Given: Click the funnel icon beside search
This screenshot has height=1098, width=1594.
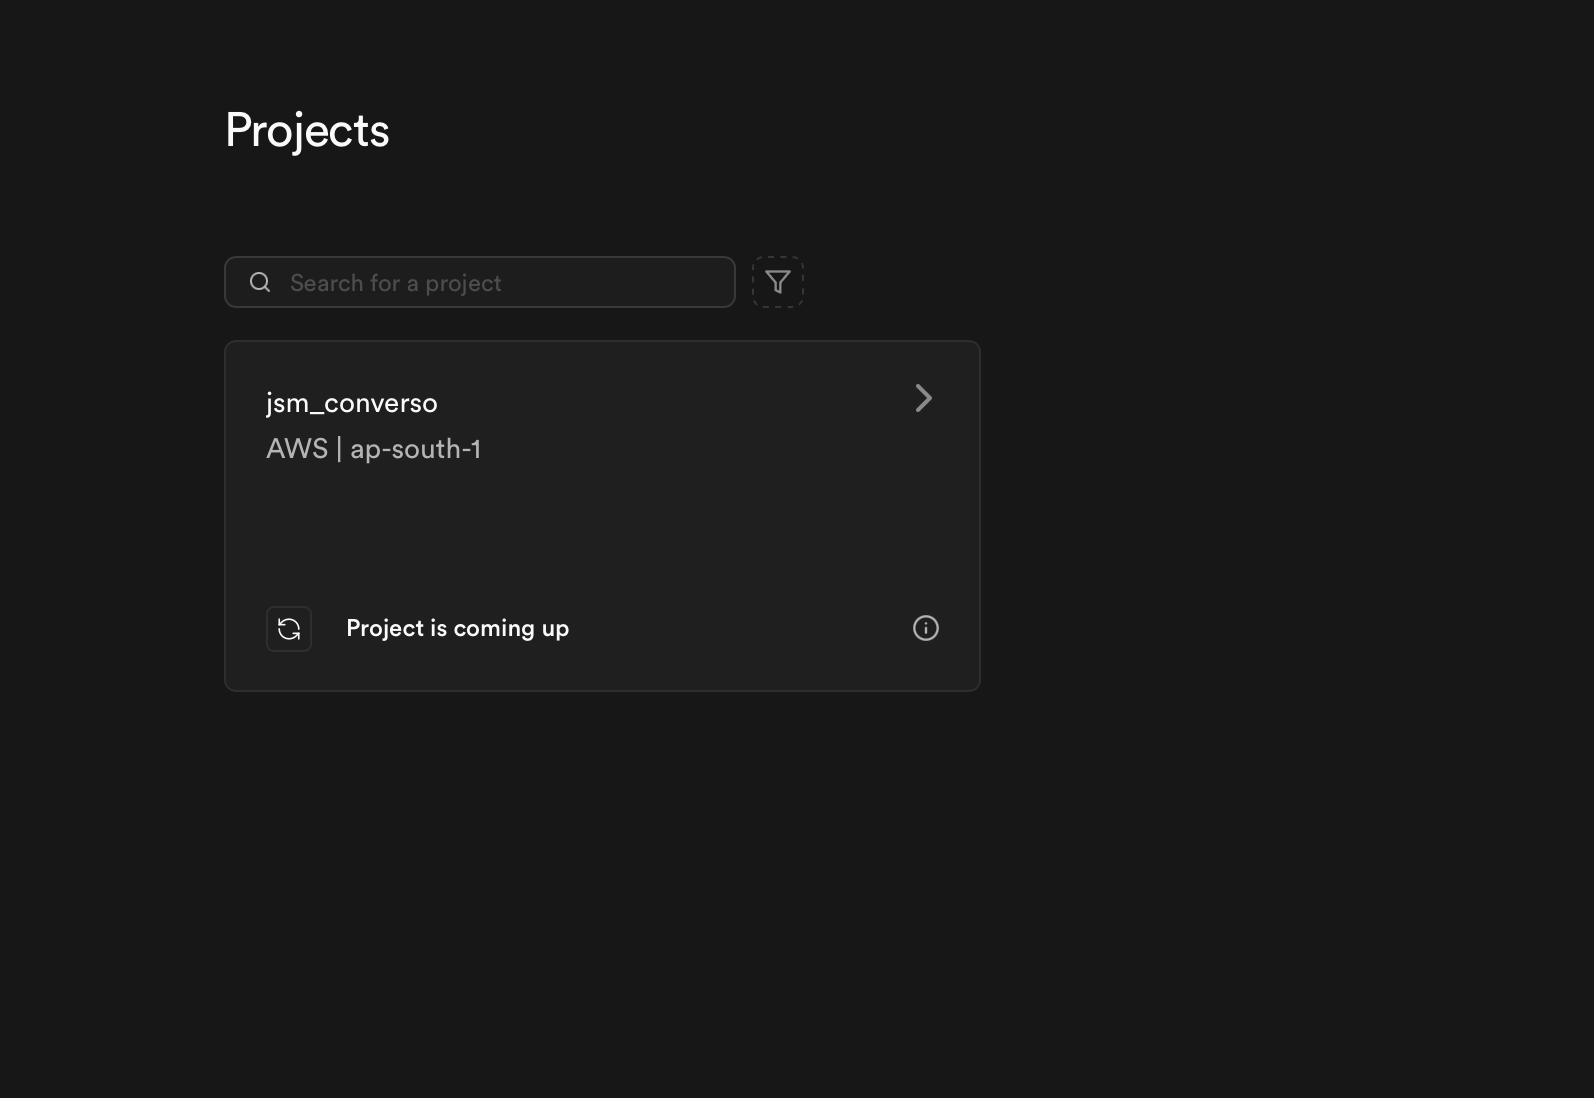Looking at the screenshot, I should pos(778,282).
